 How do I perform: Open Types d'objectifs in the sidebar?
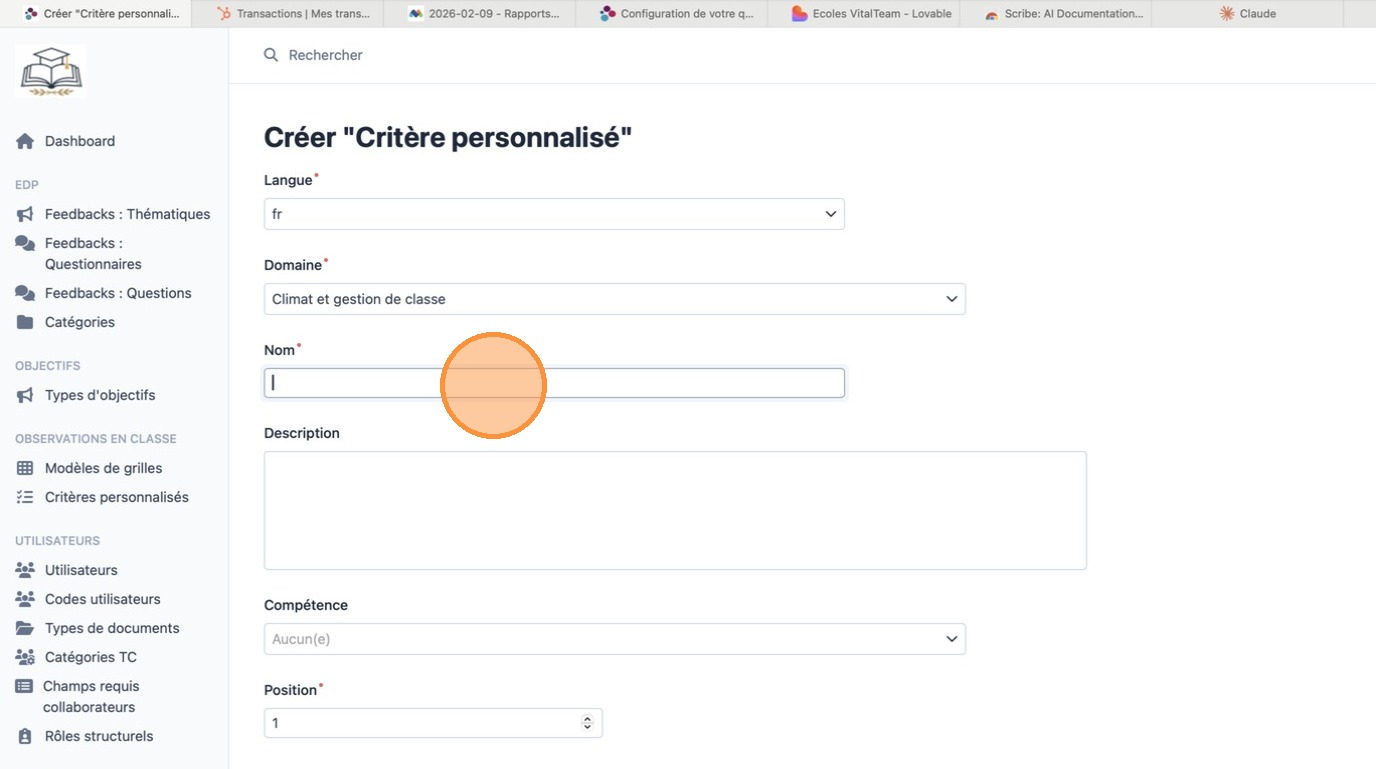(x=100, y=395)
